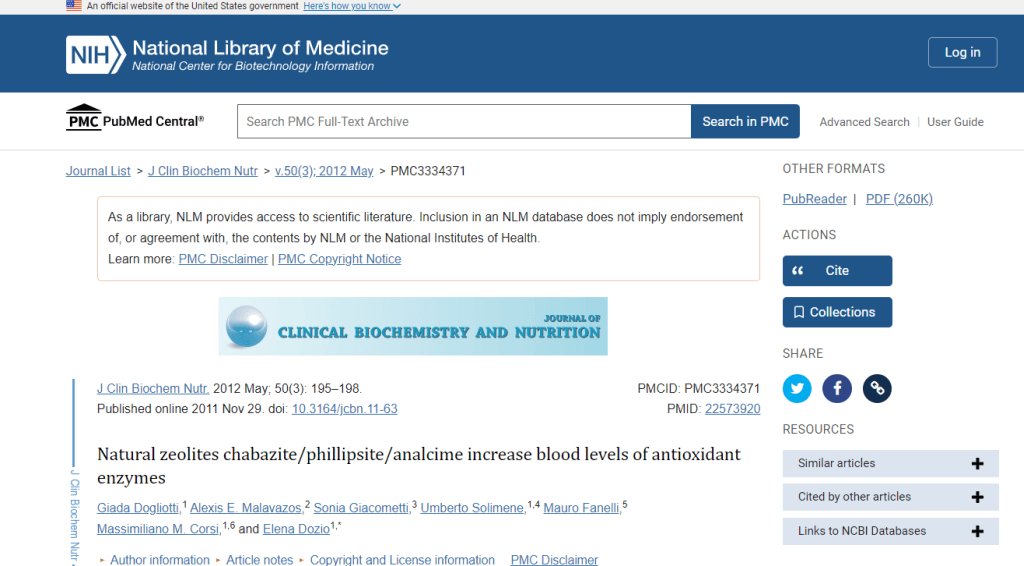Share the article on Twitter
This screenshot has height=566, width=1024.
coord(797,388)
